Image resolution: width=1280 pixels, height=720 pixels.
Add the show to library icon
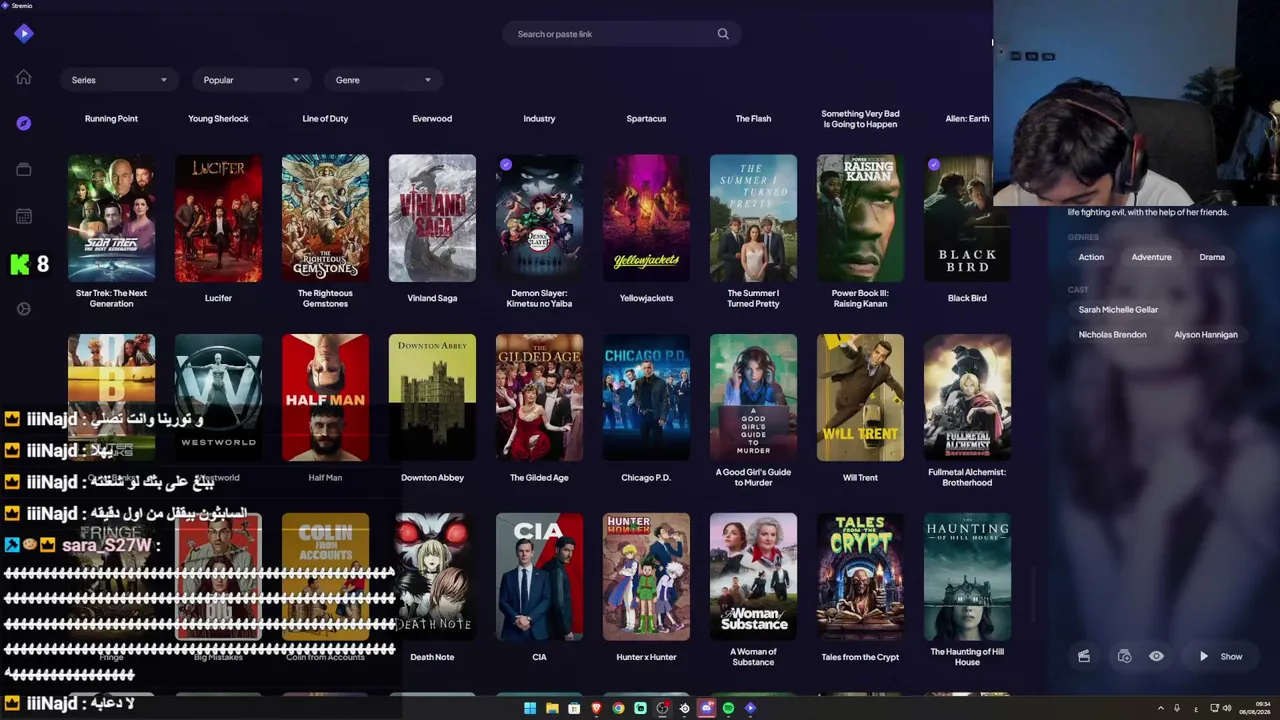[1124, 657]
